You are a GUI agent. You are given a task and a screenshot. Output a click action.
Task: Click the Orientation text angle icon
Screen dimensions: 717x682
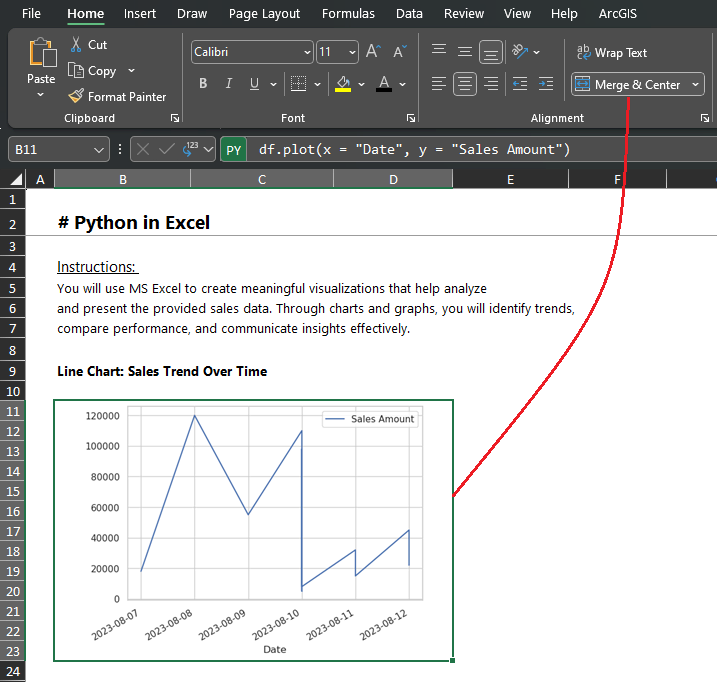click(519, 52)
